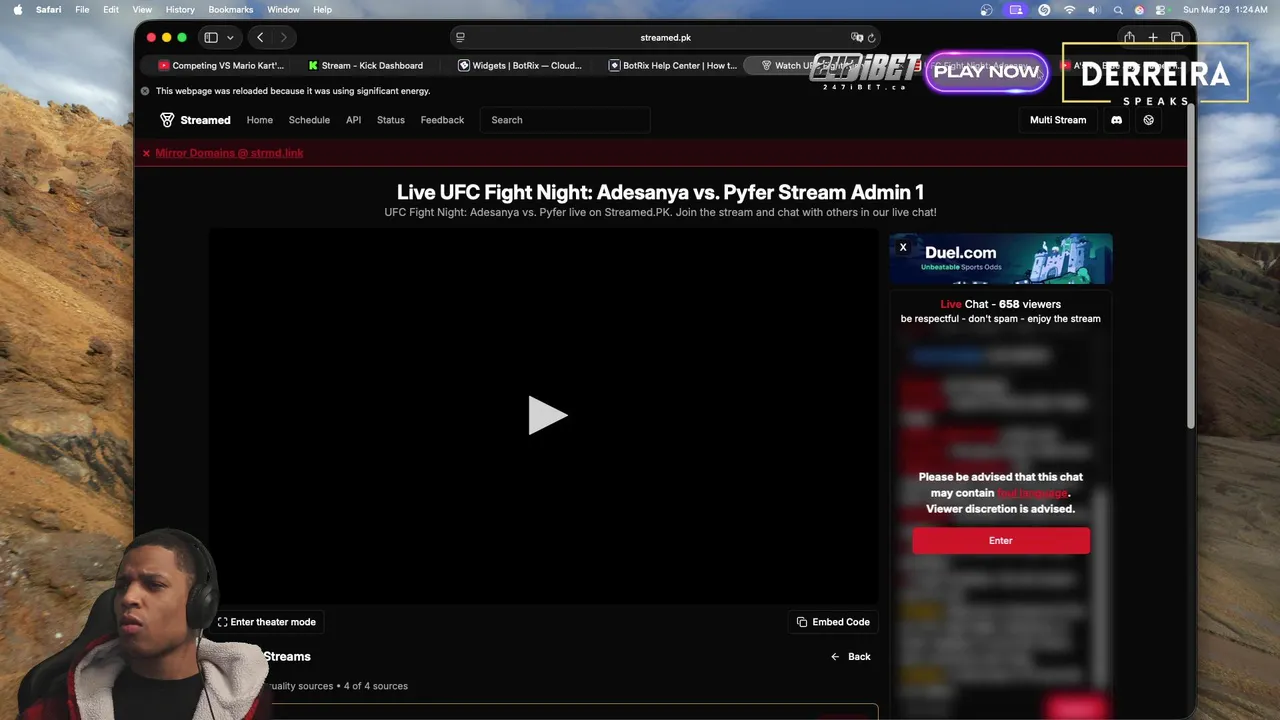Click Duel.com ad banner
The height and width of the screenshot is (720, 1280).
pos(1001,259)
